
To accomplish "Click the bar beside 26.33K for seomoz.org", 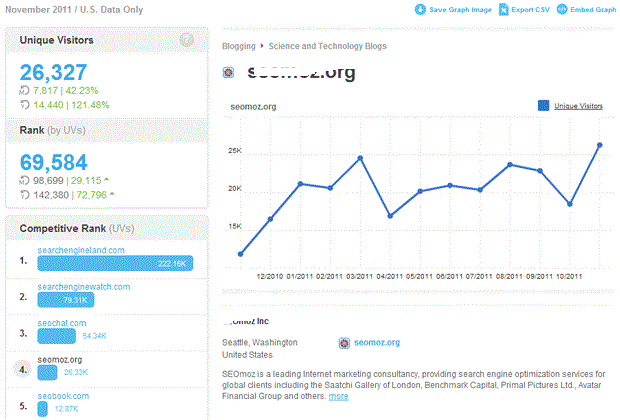I will point(47,373).
